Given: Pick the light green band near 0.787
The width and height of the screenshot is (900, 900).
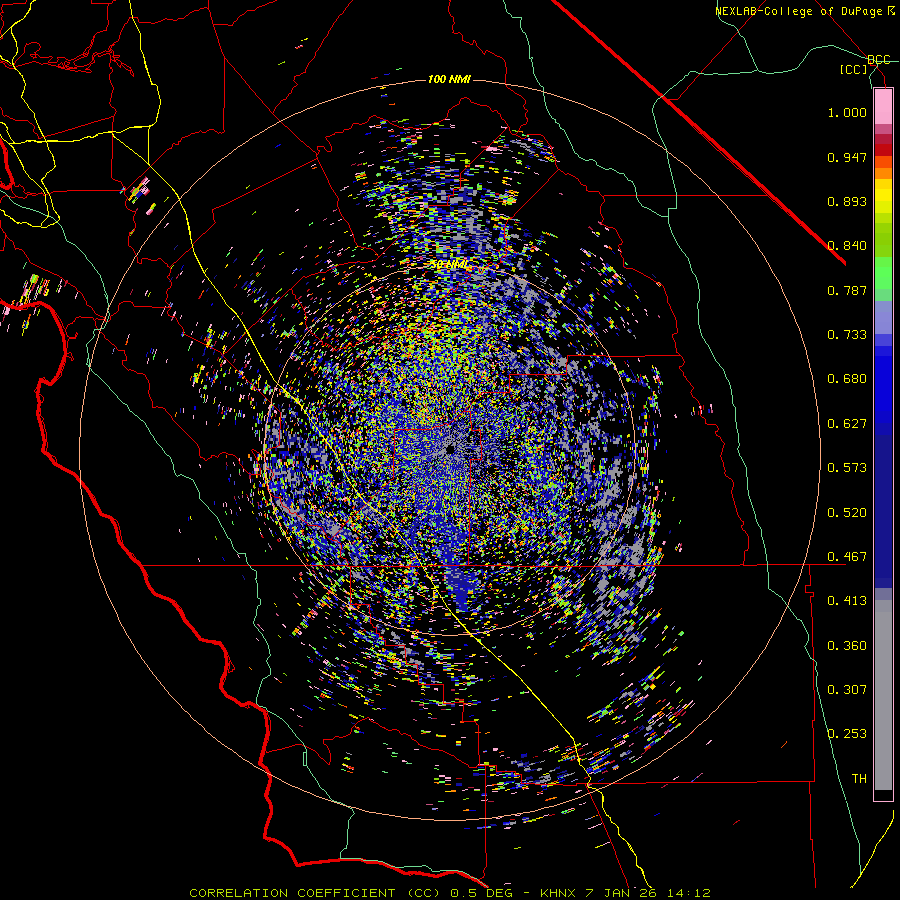Looking at the screenshot, I should pos(883,278).
